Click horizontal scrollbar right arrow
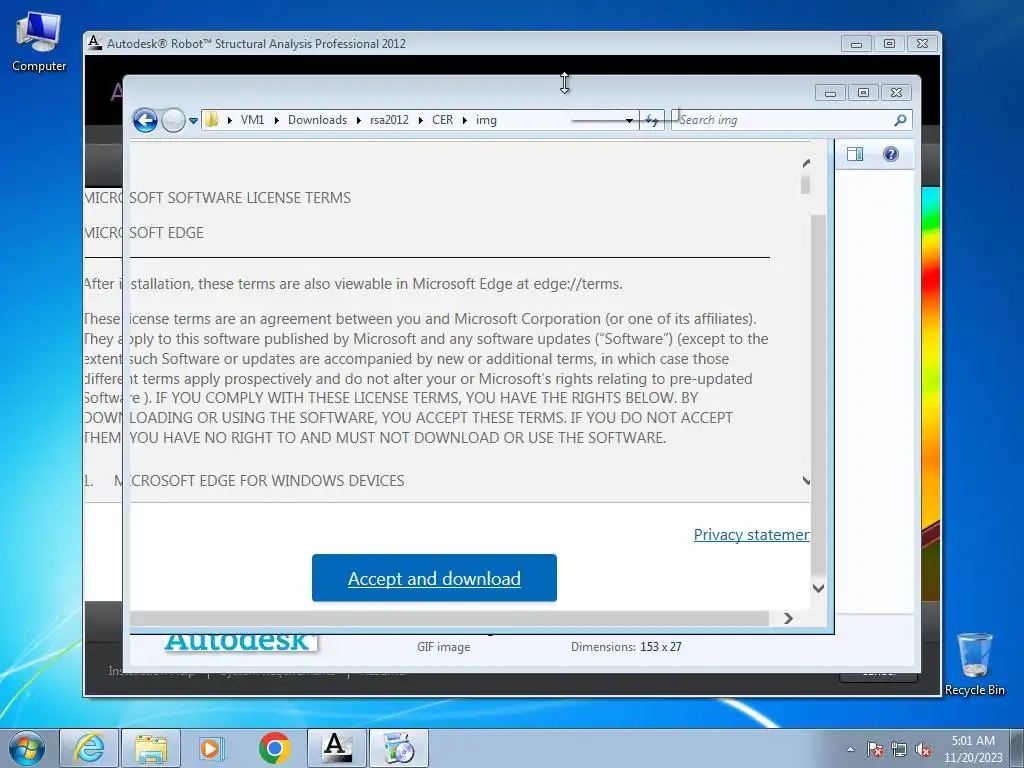1024x768 pixels. coord(788,618)
